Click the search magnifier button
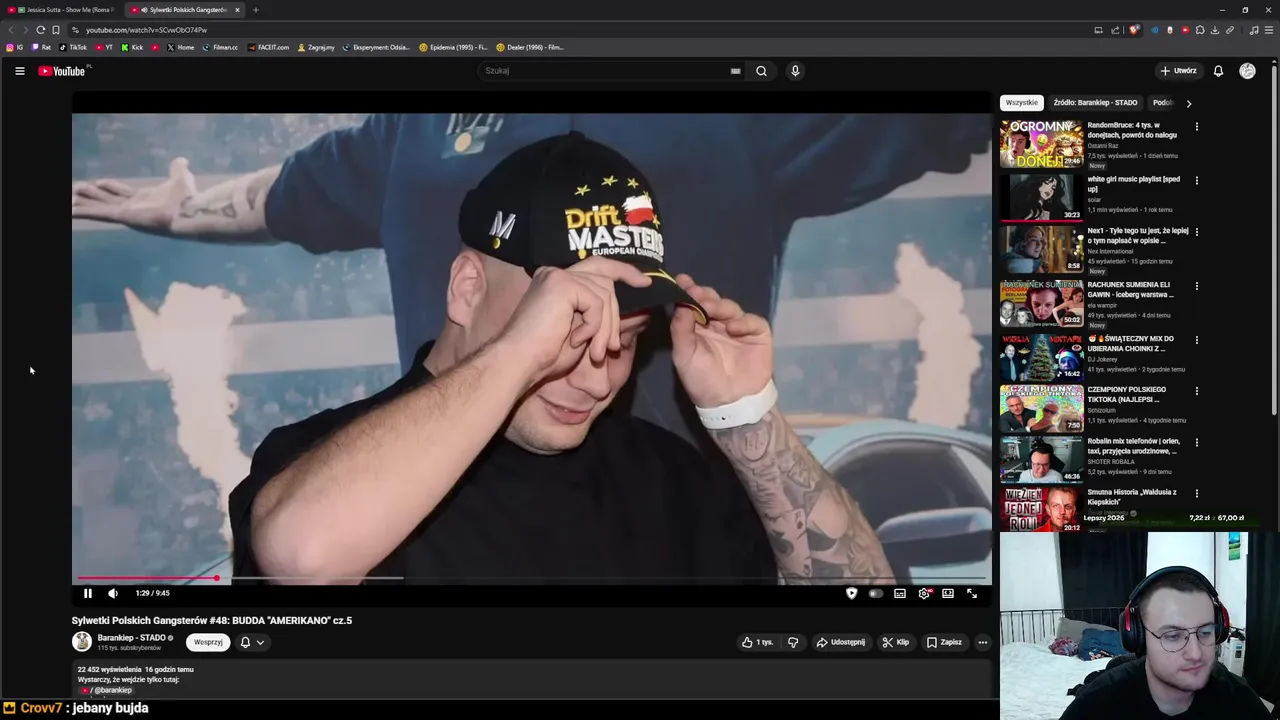 coord(761,71)
